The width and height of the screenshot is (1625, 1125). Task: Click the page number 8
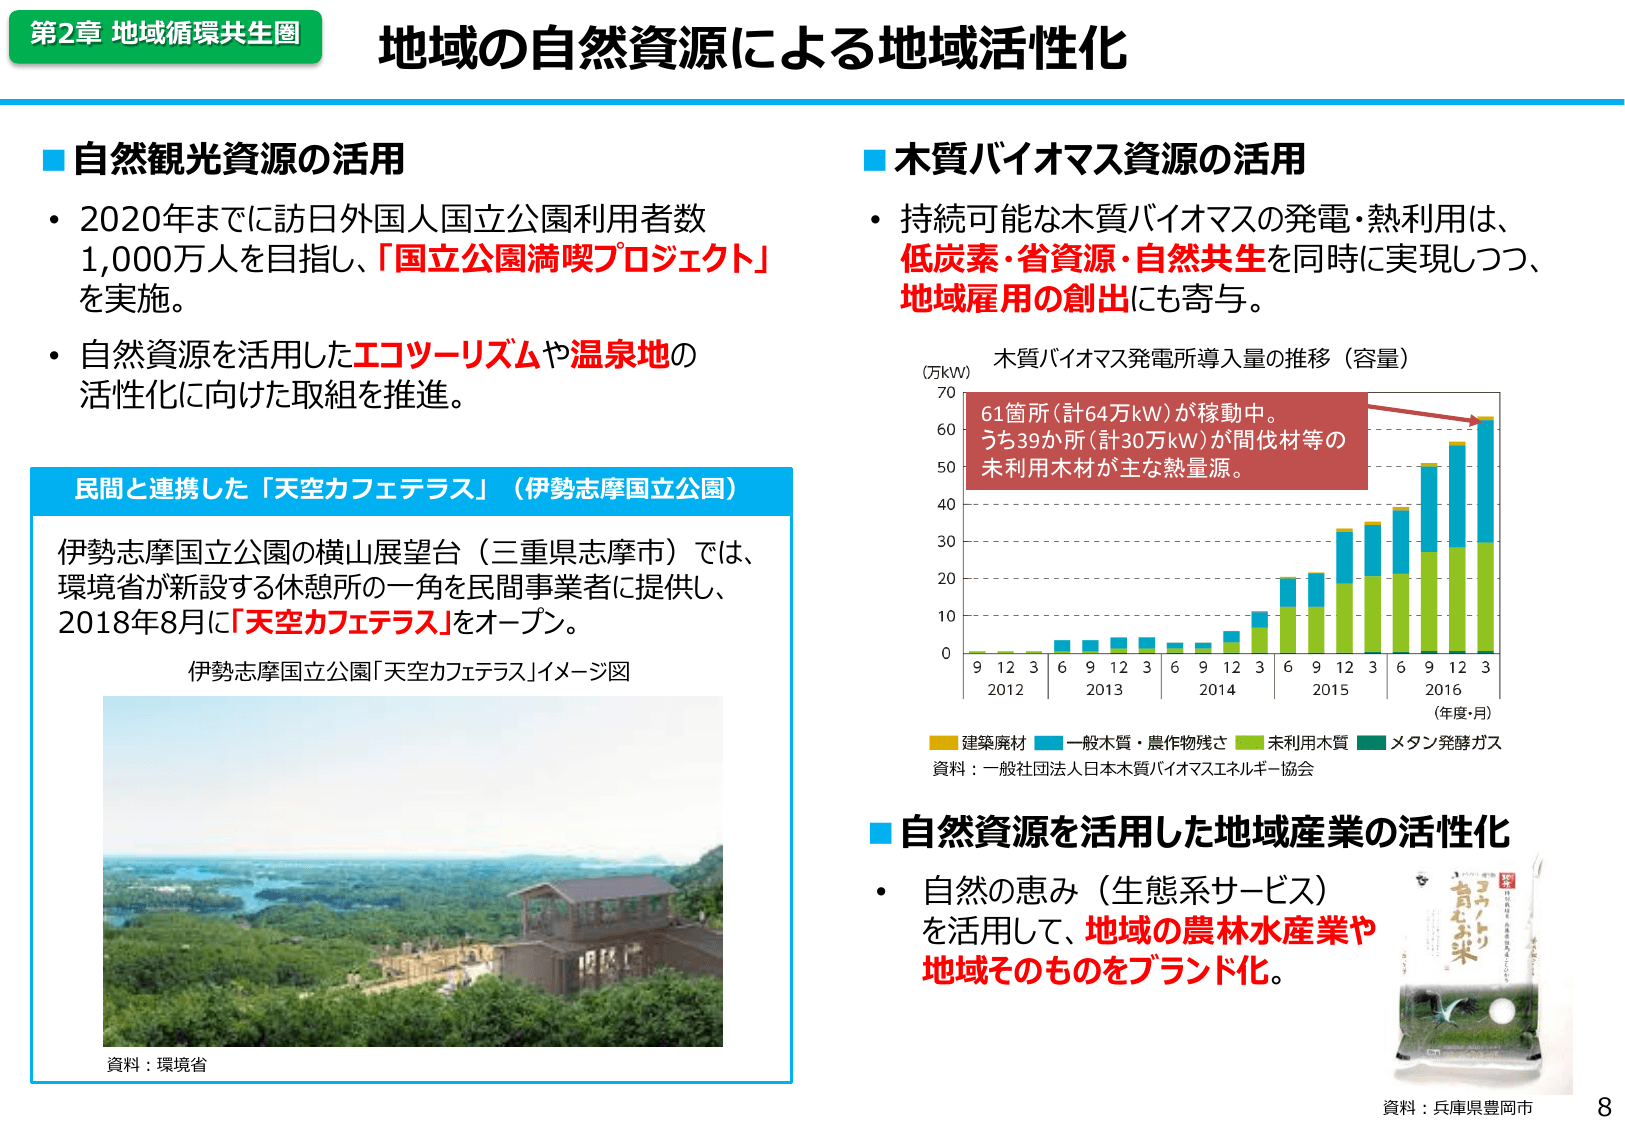pyautogui.click(x=1604, y=1106)
